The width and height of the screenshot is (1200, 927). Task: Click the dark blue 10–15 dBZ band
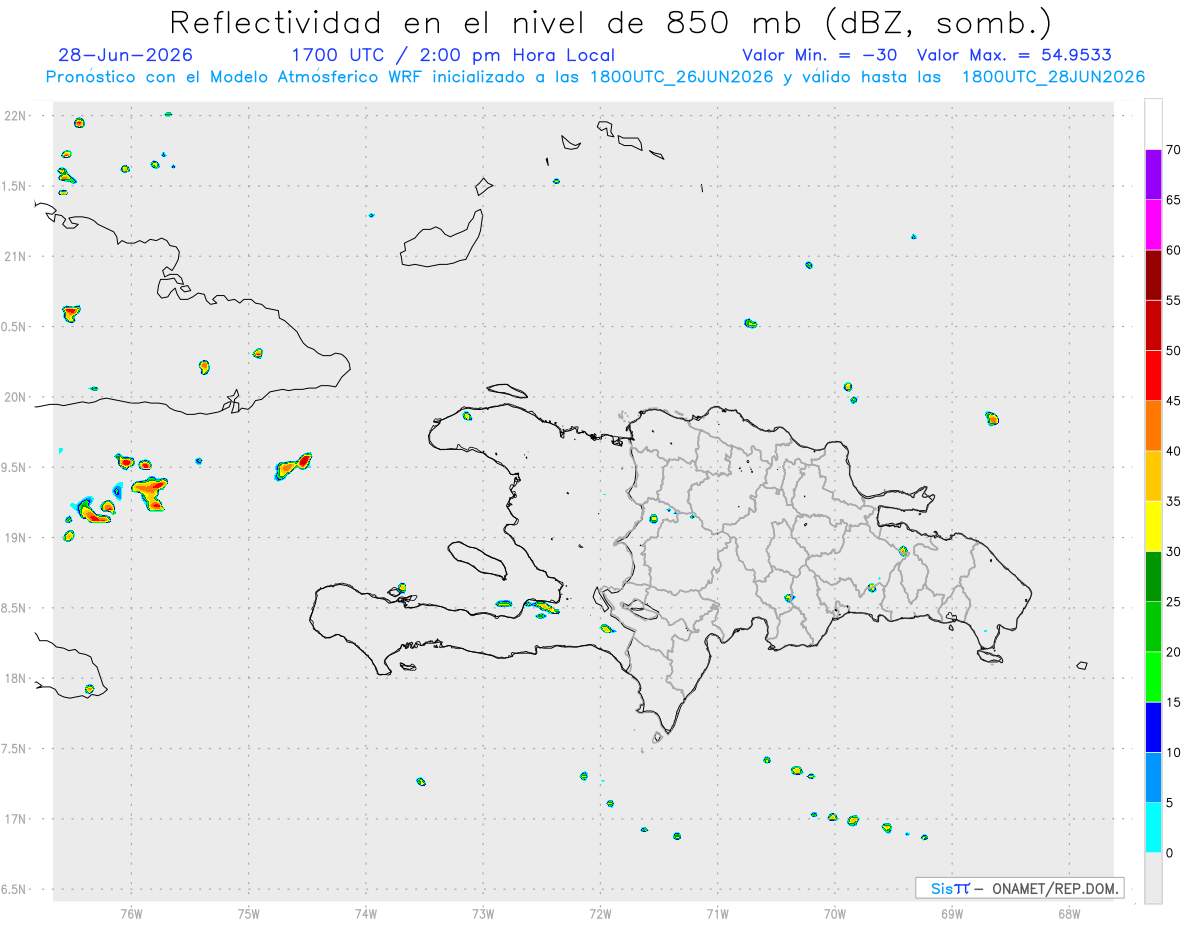pos(1153,727)
